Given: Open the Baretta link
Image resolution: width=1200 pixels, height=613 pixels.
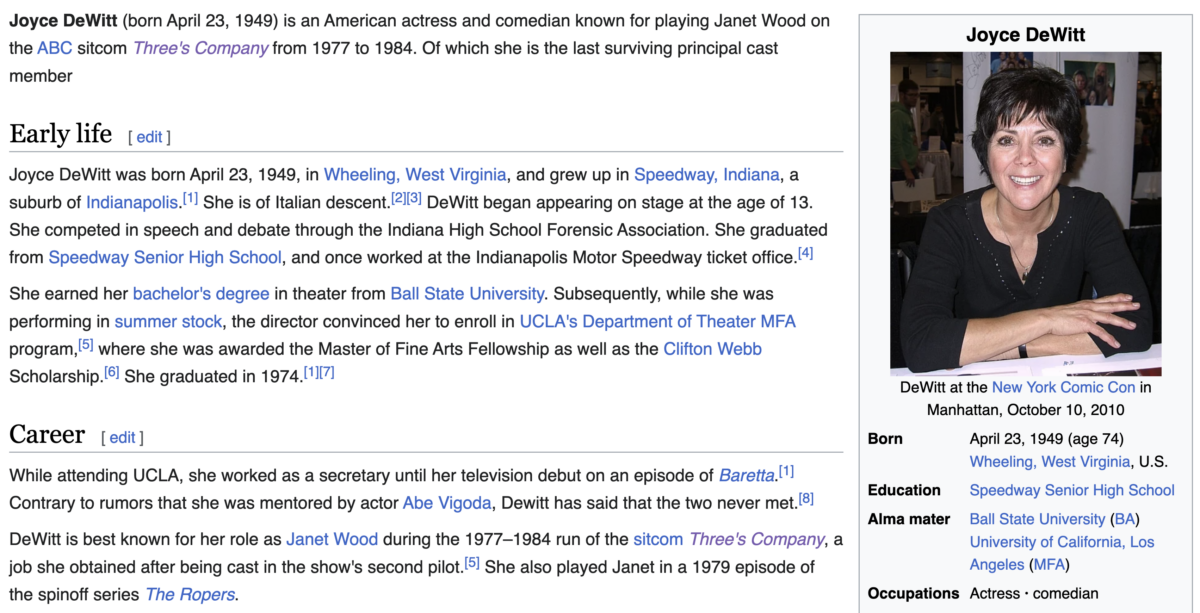Looking at the screenshot, I should [746, 475].
